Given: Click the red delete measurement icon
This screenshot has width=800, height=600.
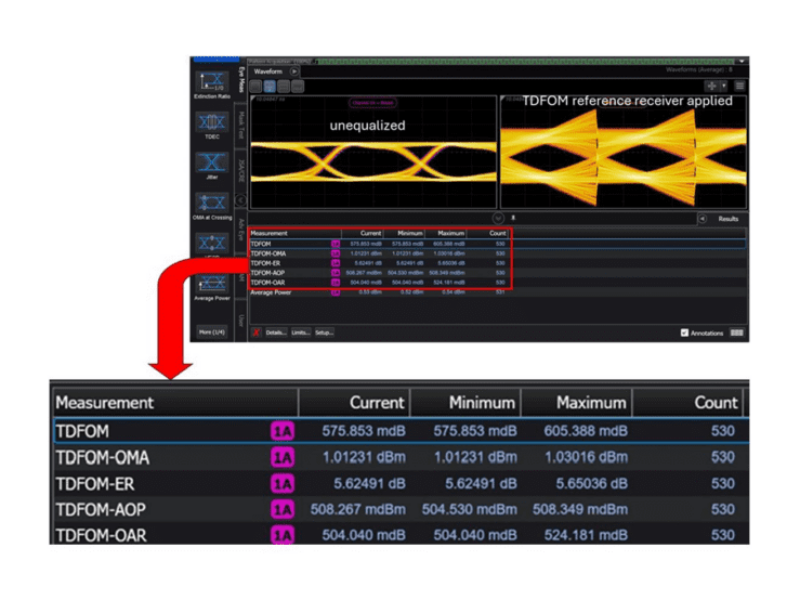Looking at the screenshot, I should coord(257,331).
